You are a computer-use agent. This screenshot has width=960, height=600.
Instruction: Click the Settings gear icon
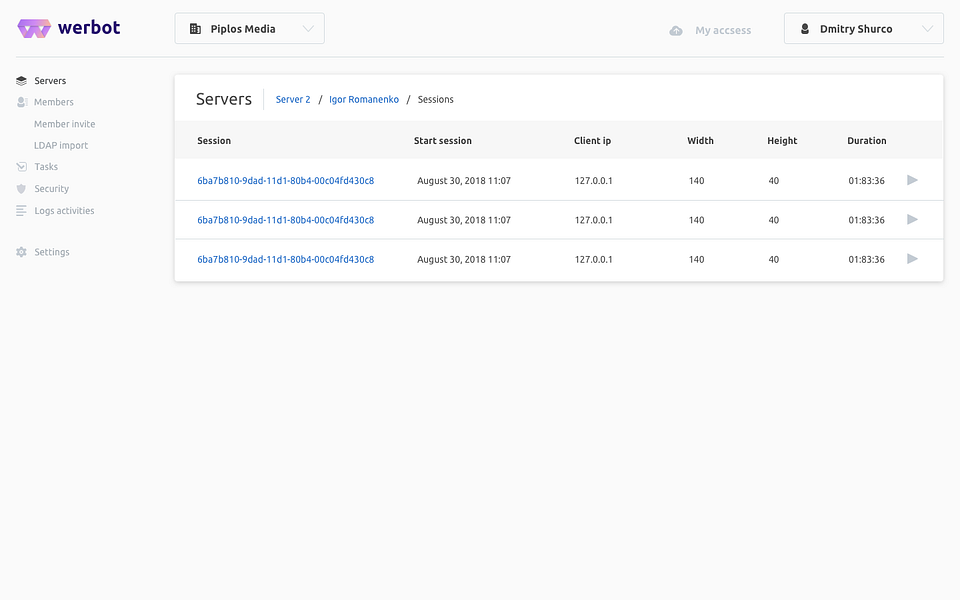(22, 252)
